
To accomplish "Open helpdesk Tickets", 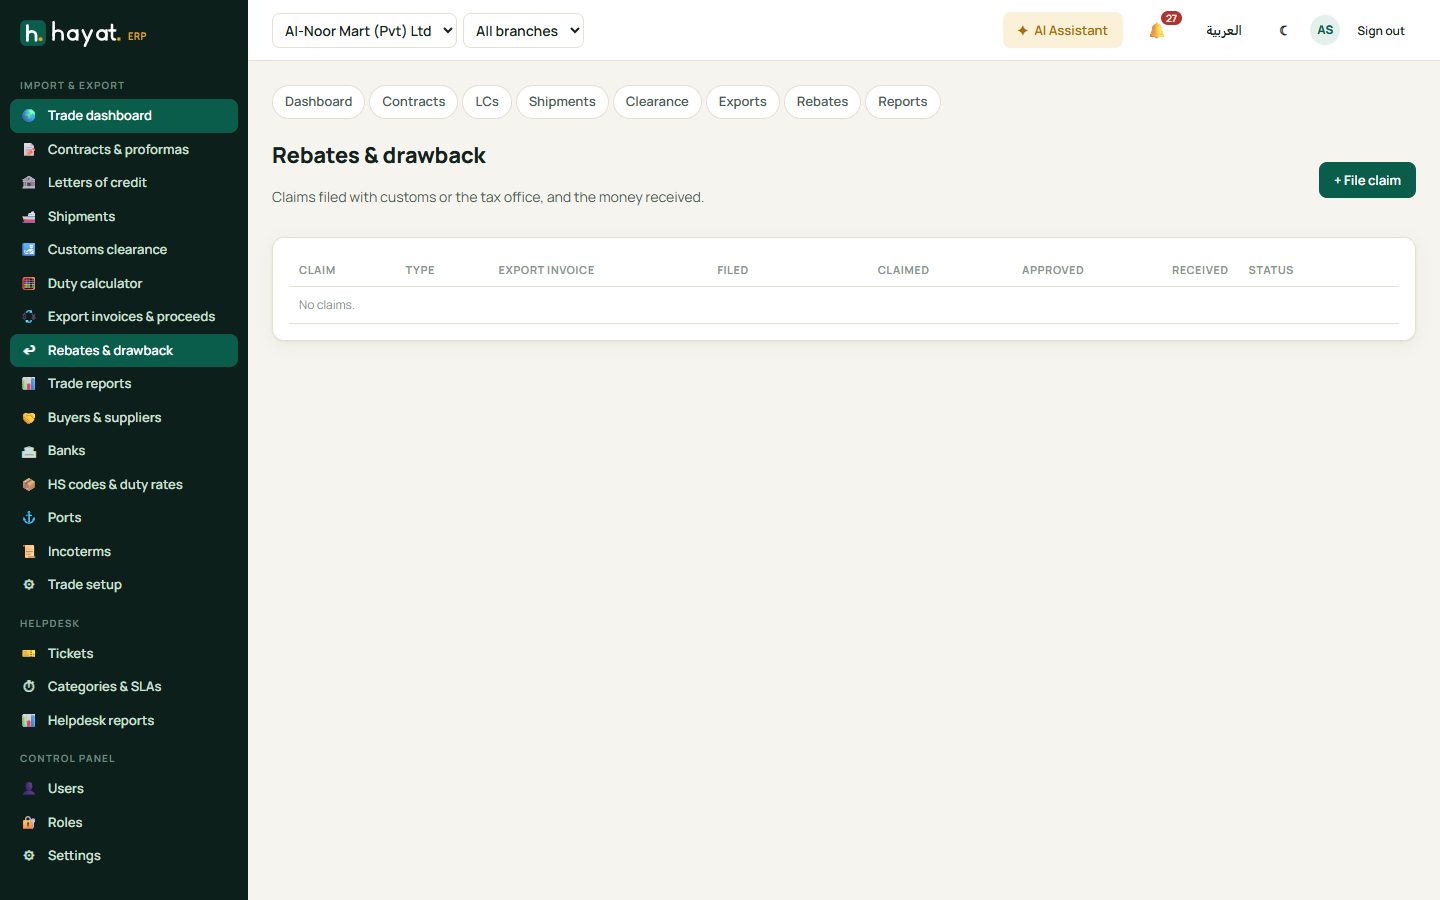I will coord(124,654).
